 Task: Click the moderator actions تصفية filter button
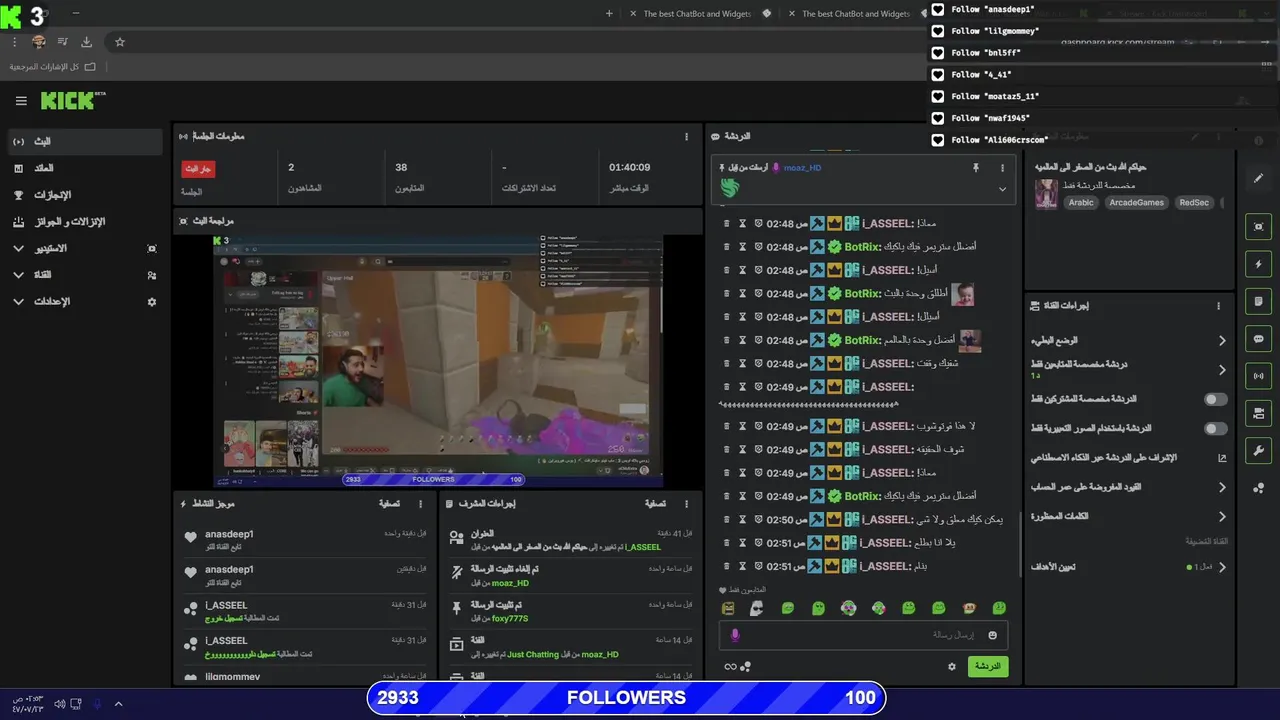coord(656,504)
